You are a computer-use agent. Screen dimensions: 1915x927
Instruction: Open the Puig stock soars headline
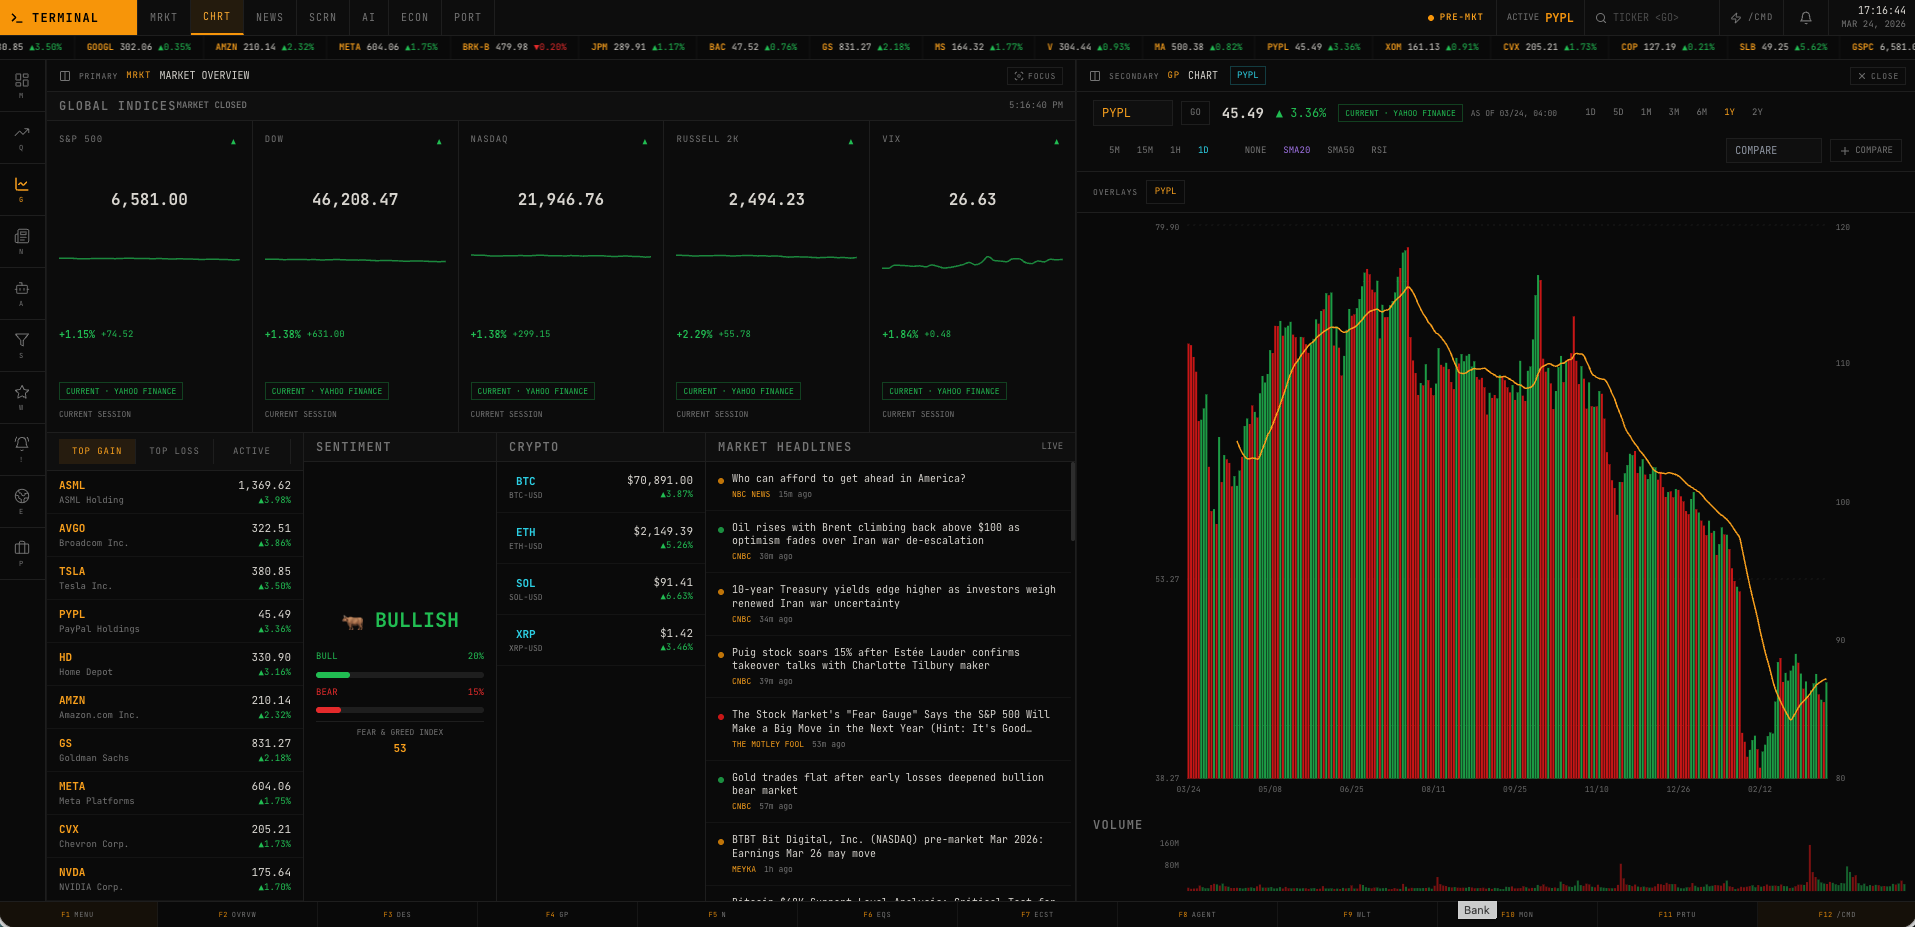tap(888, 666)
